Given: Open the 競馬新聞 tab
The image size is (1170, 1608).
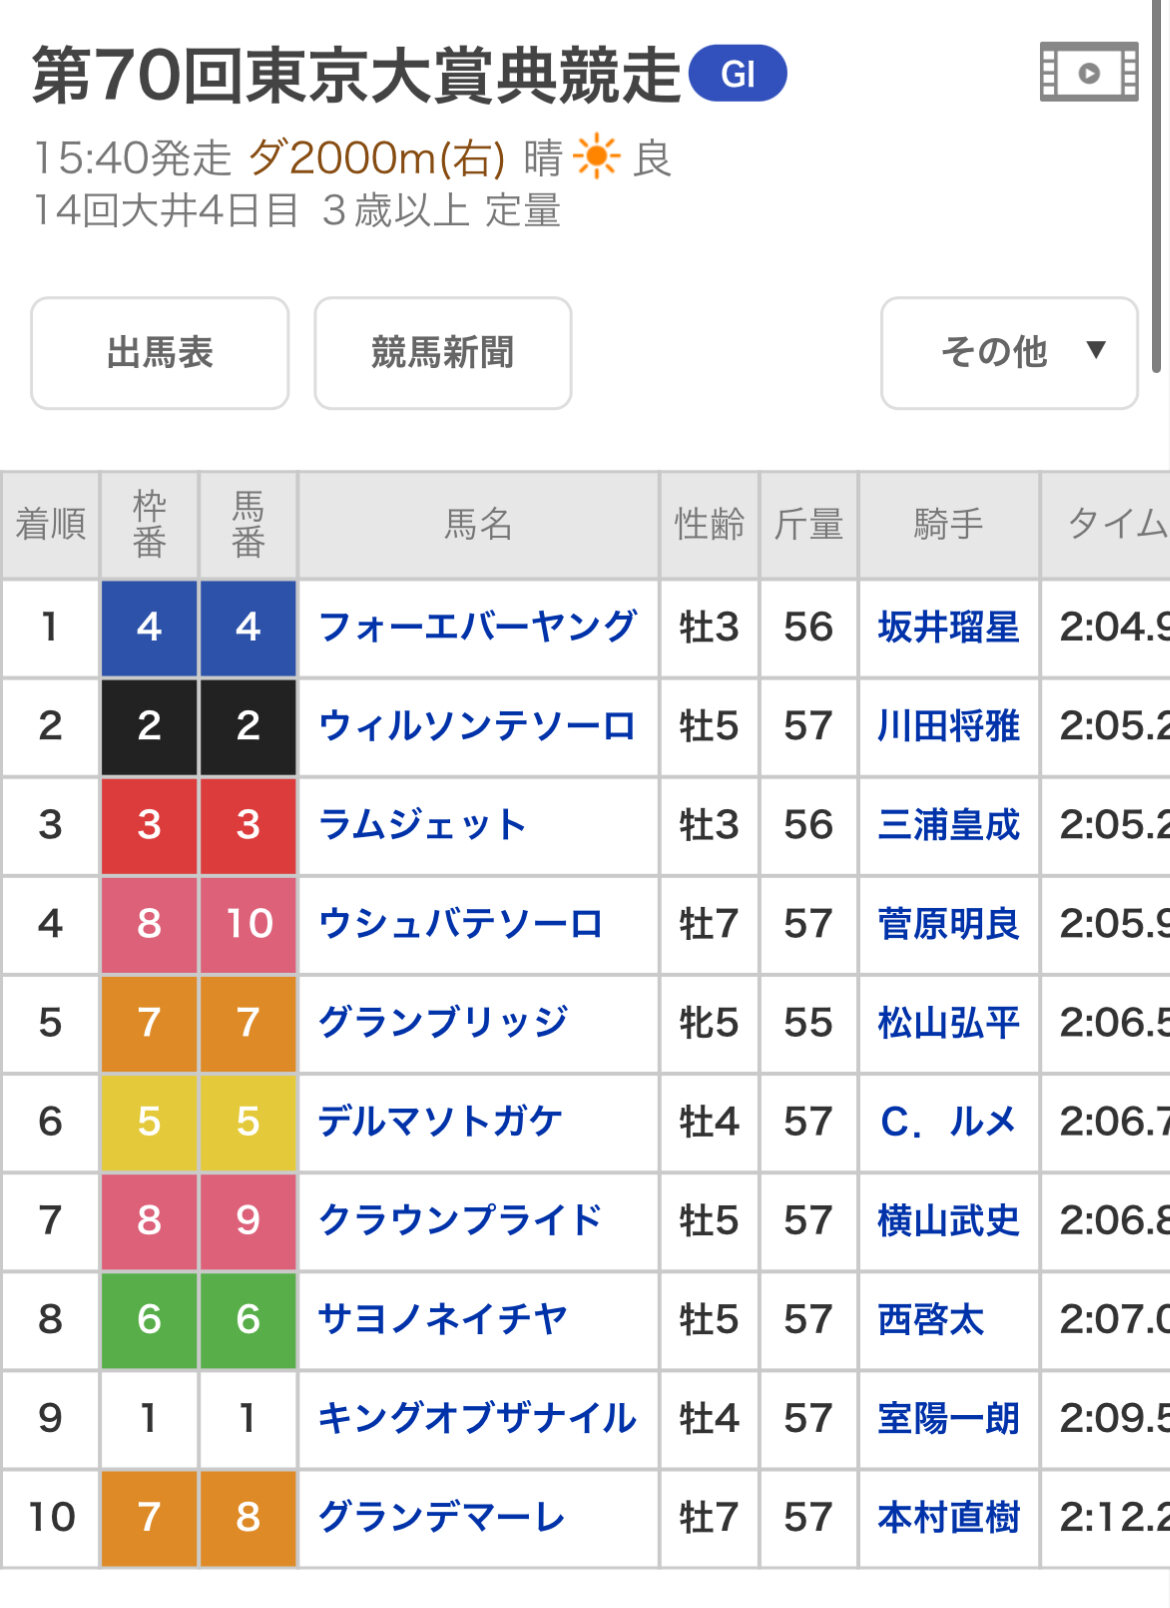Looking at the screenshot, I should (442, 352).
